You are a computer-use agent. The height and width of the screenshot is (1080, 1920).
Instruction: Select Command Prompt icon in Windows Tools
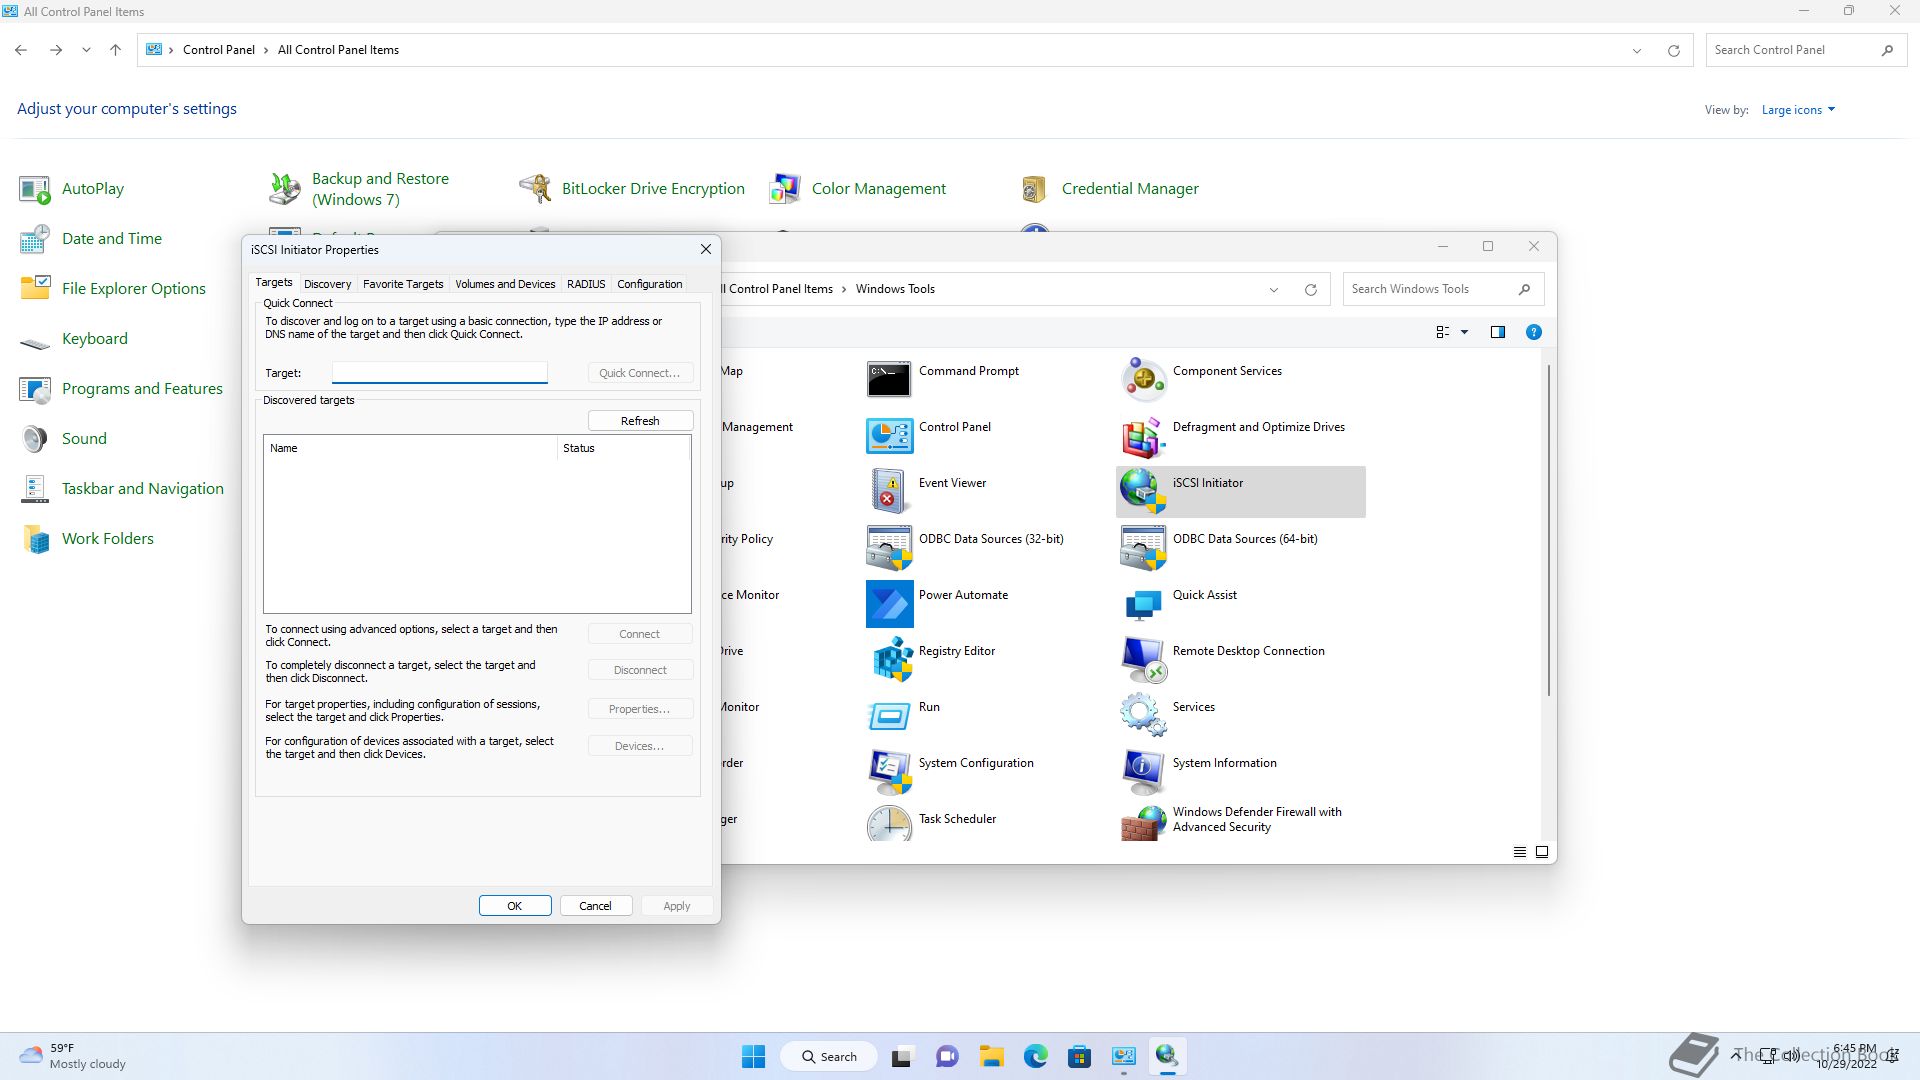click(x=889, y=379)
